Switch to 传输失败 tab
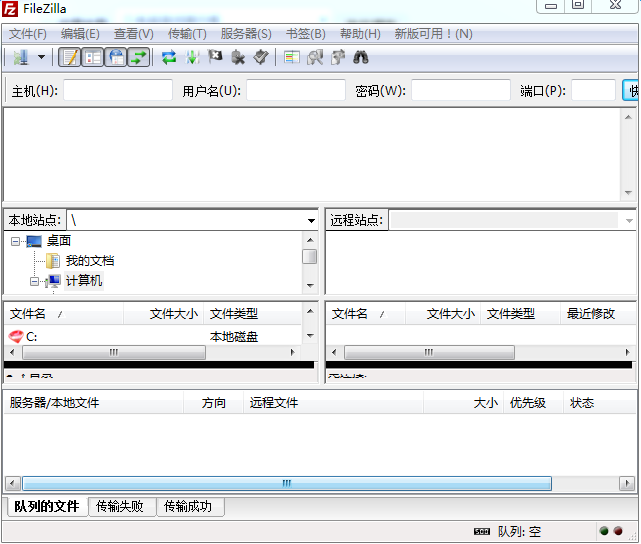 [122, 507]
